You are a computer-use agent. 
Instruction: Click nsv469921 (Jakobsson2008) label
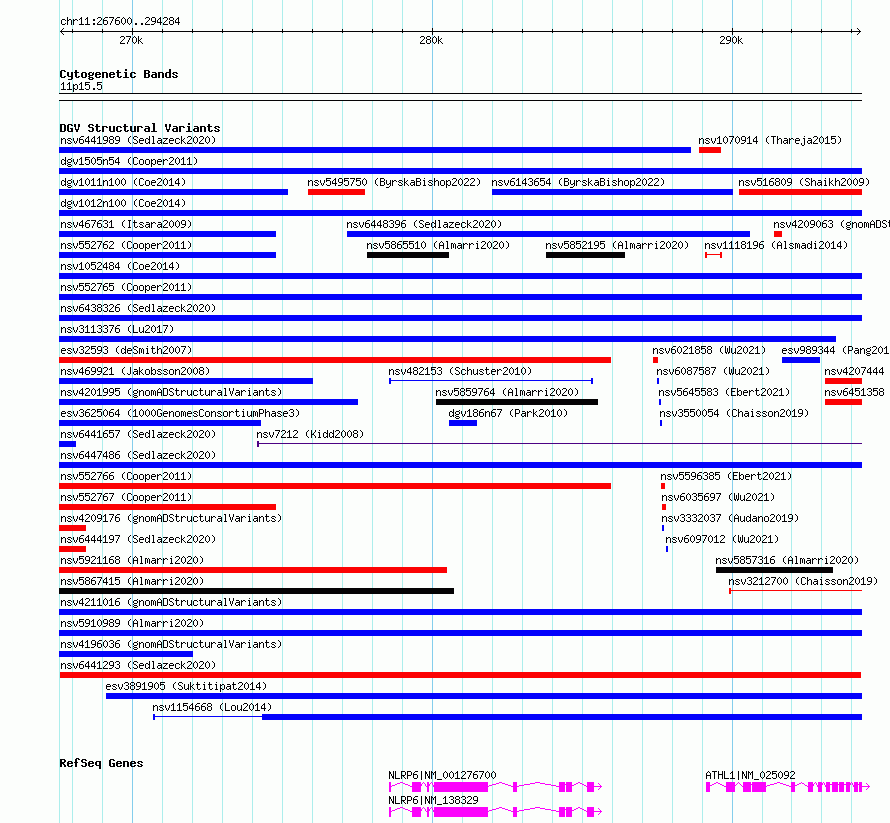135,371
